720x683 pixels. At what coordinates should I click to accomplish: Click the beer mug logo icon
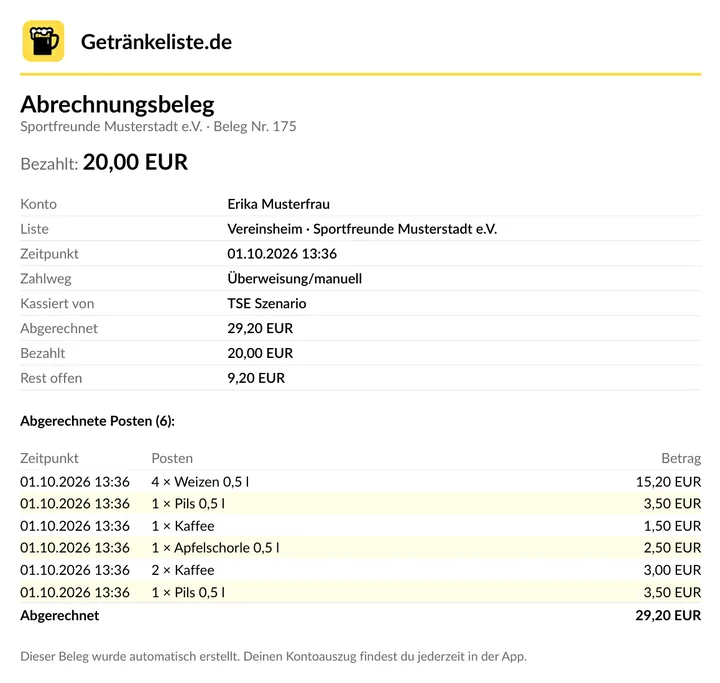coord(44,41)
